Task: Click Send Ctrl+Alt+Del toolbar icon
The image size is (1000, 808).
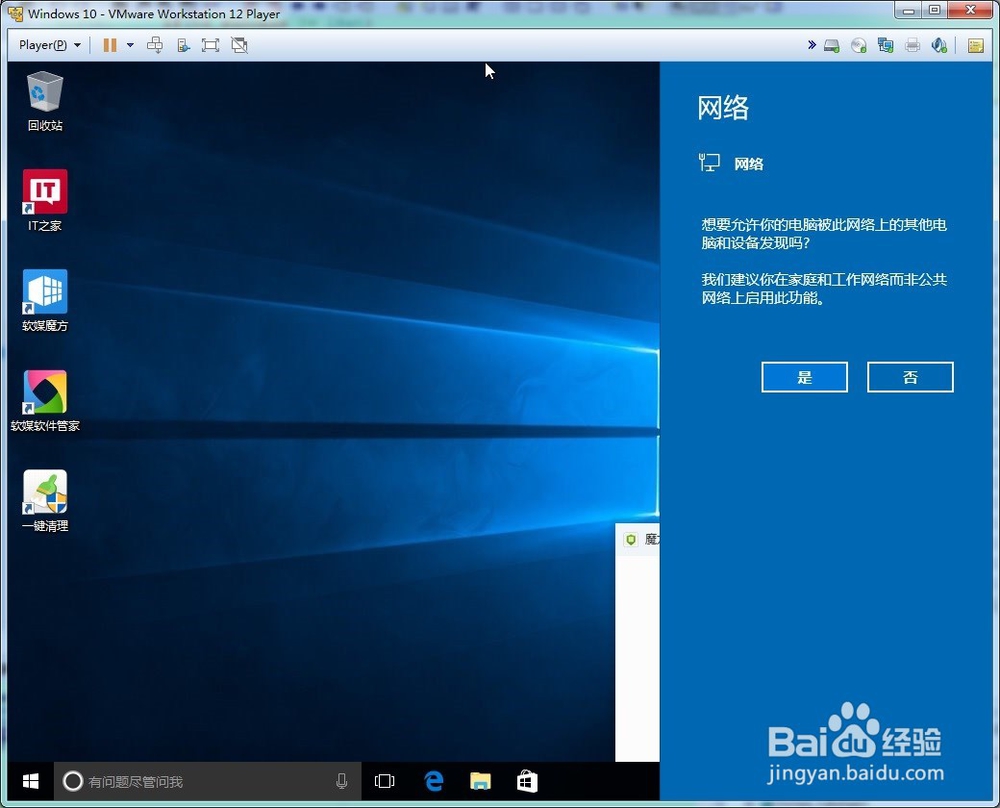Action: (155, 45)
